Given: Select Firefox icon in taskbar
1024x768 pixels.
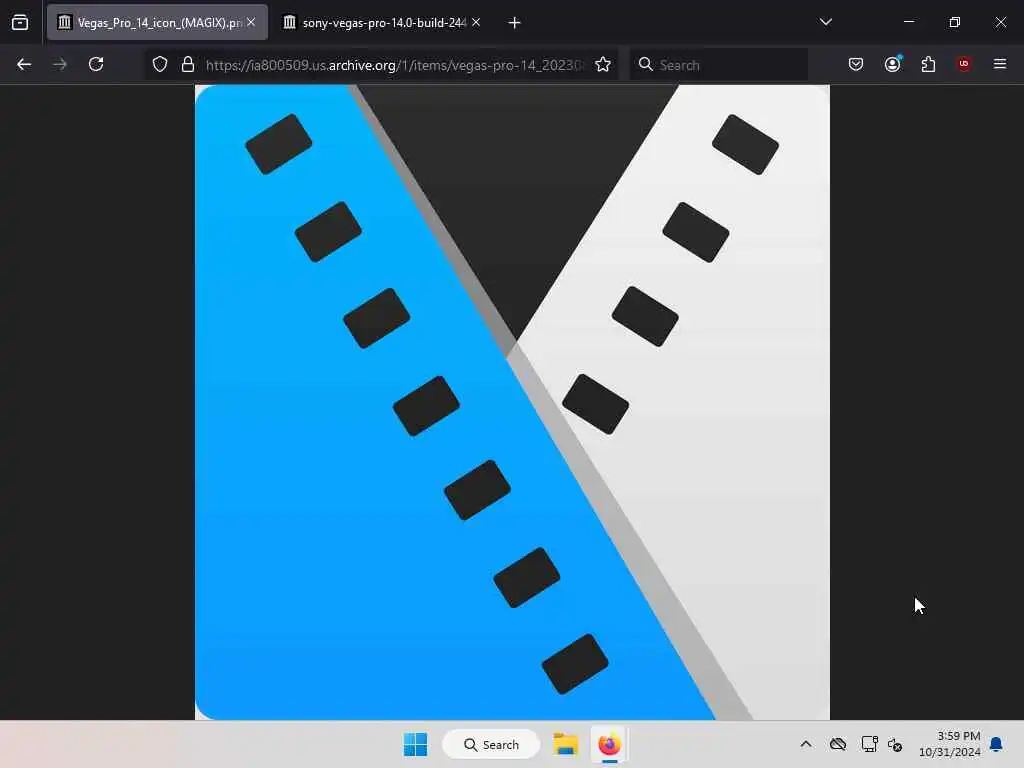Looking at the screenshot, I should pyautogui.click(x=609, y=744).
